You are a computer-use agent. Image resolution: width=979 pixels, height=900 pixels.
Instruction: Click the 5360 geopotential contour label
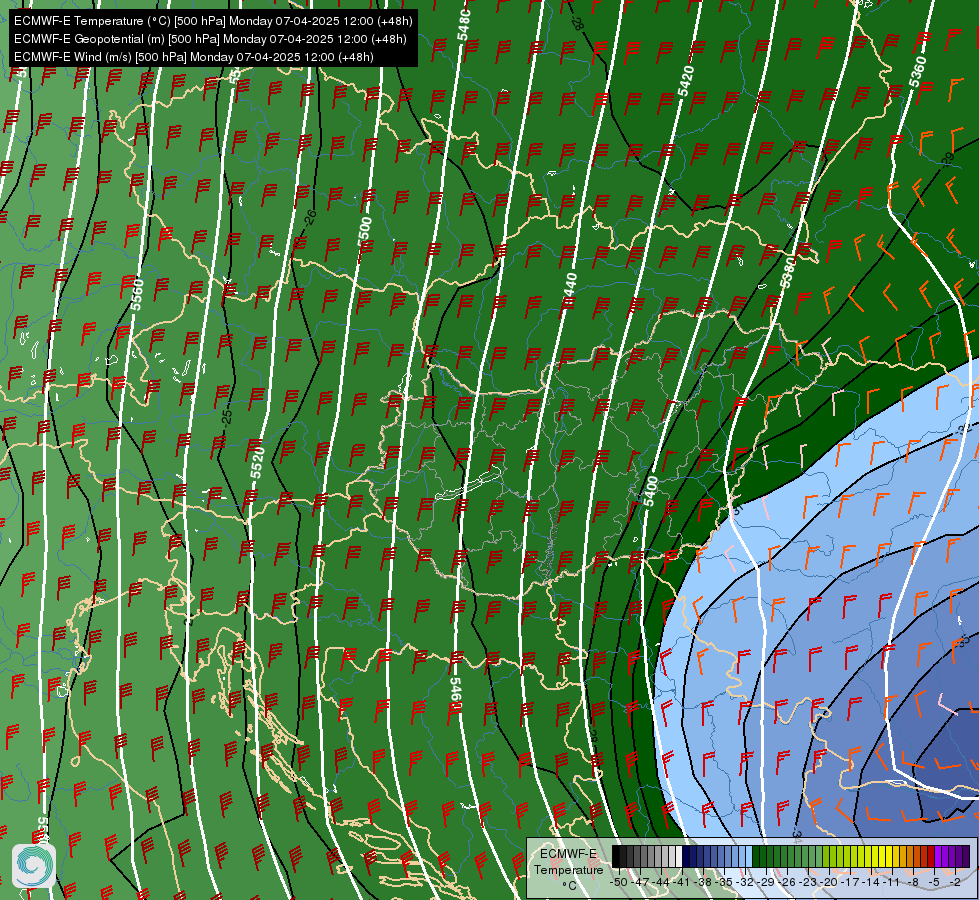[x=918, y=72]
